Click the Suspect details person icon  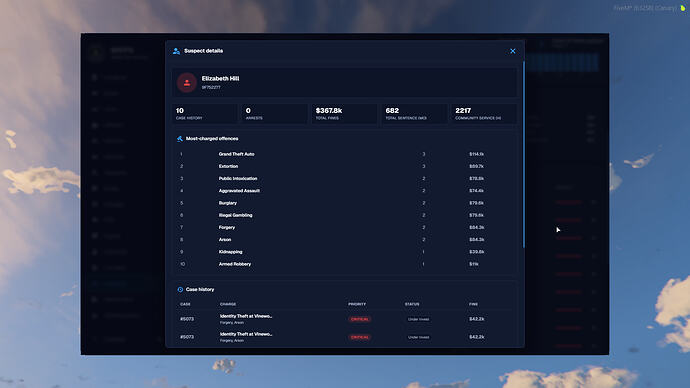[176, 51]
